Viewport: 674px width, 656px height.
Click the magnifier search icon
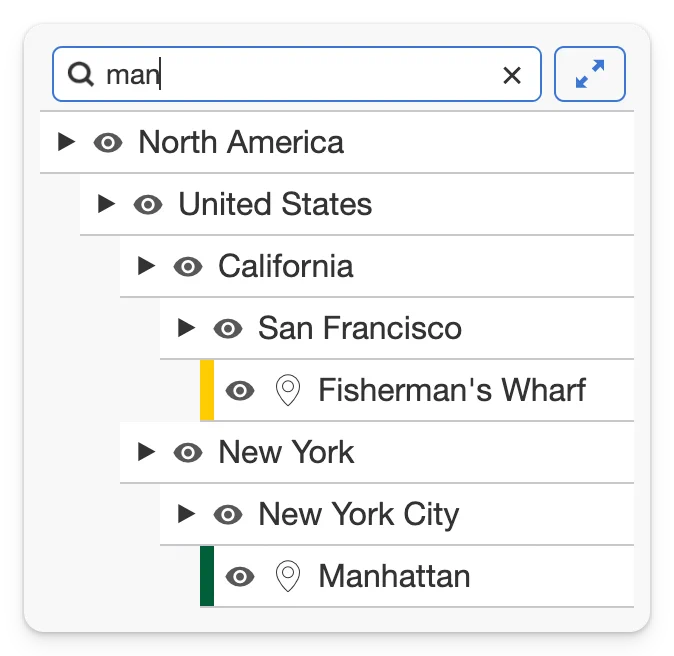pyautogui.click(x=80, y=74)
